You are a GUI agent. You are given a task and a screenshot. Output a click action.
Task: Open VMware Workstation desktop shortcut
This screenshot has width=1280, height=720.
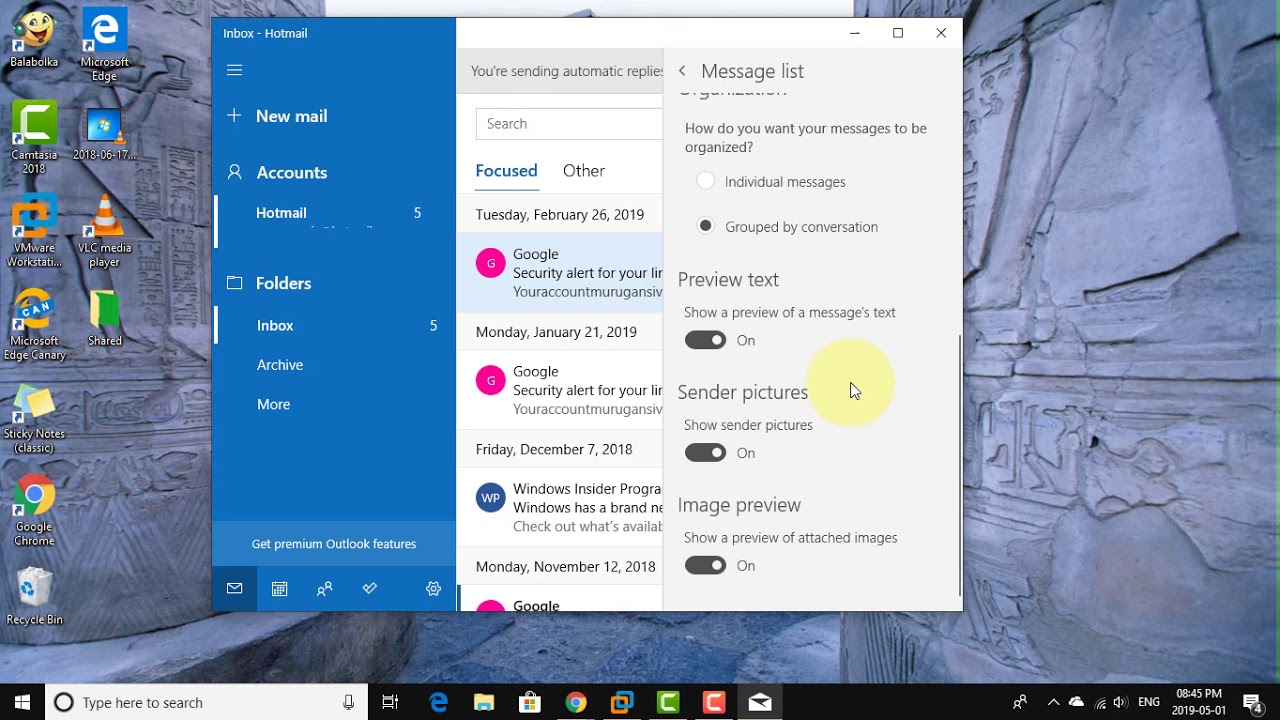34,233
